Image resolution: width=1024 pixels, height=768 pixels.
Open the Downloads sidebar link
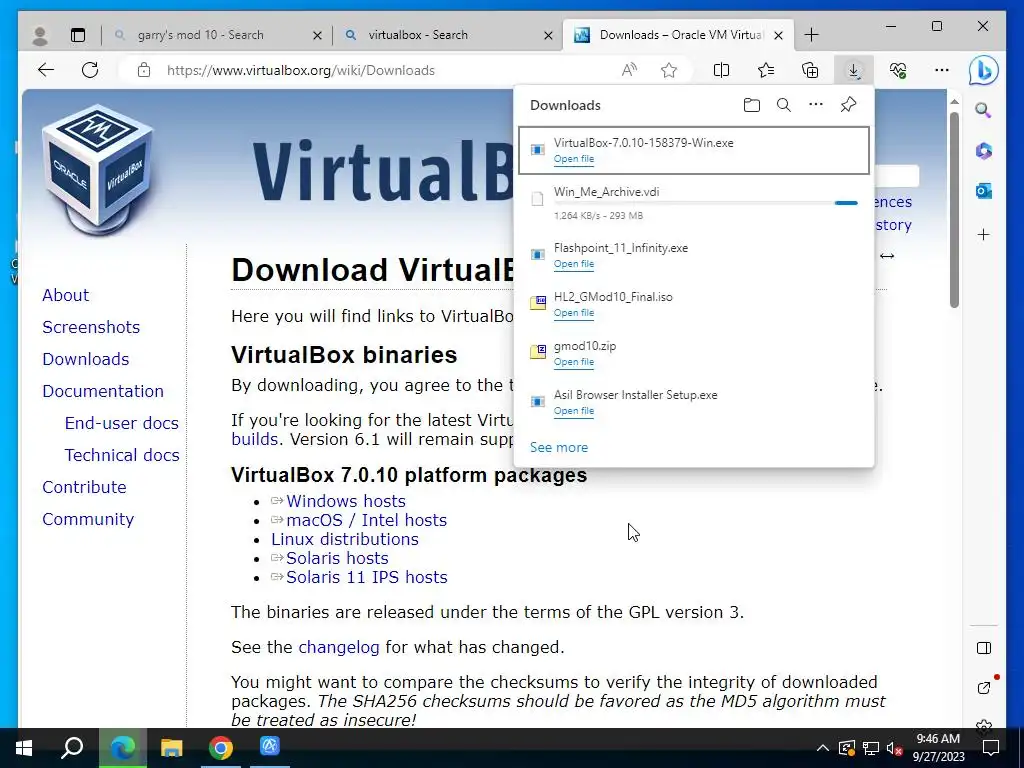click(x=86, y=359)
